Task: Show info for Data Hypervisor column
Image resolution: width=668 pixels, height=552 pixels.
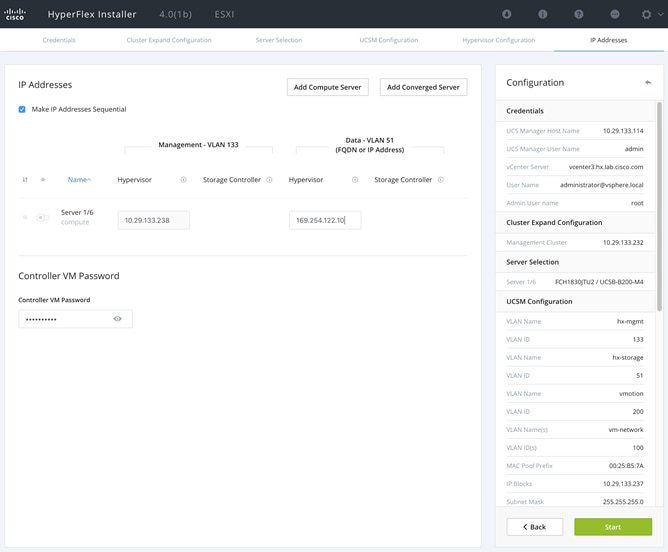Action: pyautogui.click(x=355, y=180)
